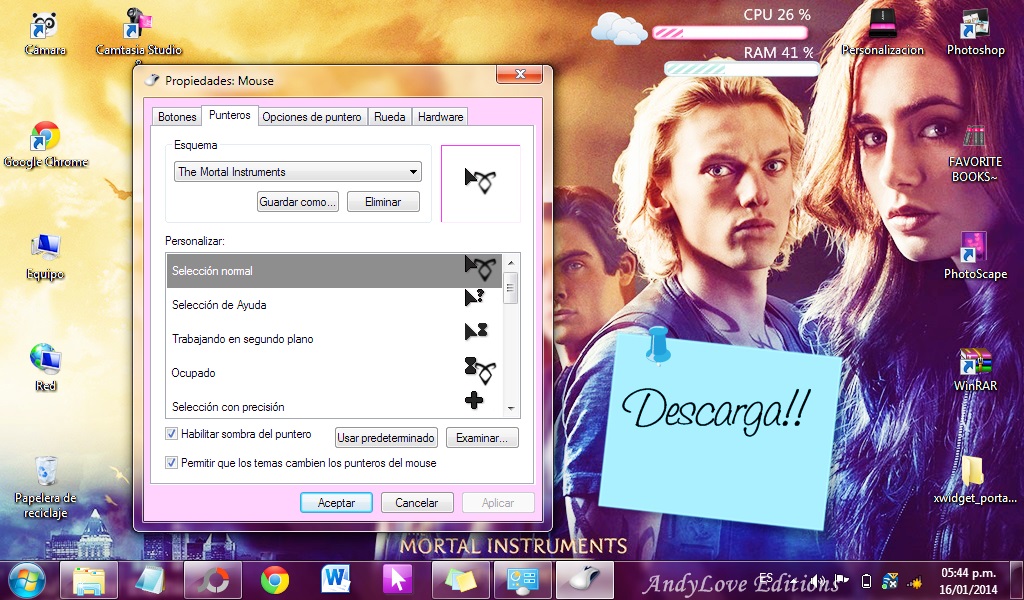Viewport: 1024px width, 600px height.
Task: Click the pointer list scroll-up arrow
Action: 511,262
